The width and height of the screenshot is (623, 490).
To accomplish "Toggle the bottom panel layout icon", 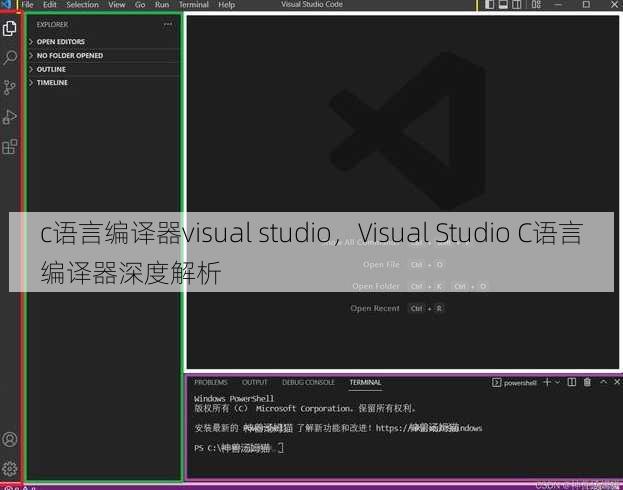I will (503, 4).
